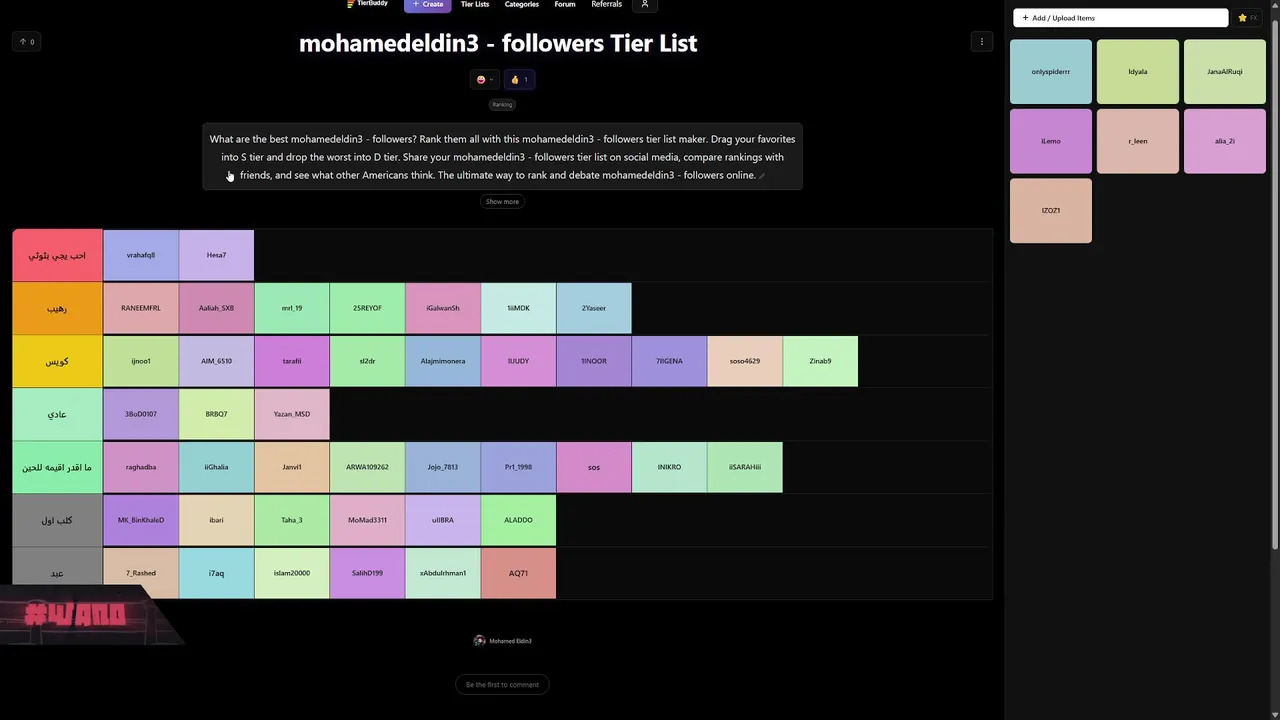This screenshot has width=1280, height=720.
Task: Click the TierBuddy logo
Action: pyautogui.click(x=368, y=4)
